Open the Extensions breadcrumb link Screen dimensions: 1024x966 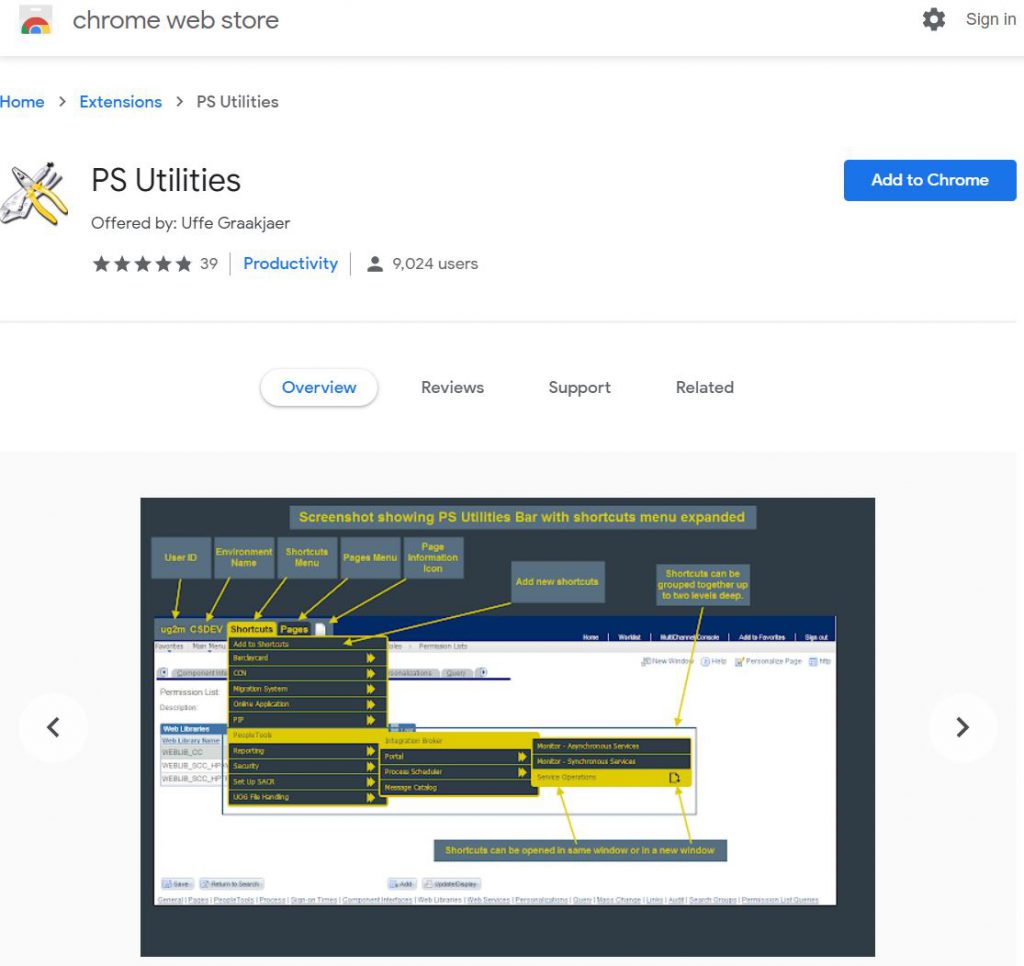click(120, 102)
